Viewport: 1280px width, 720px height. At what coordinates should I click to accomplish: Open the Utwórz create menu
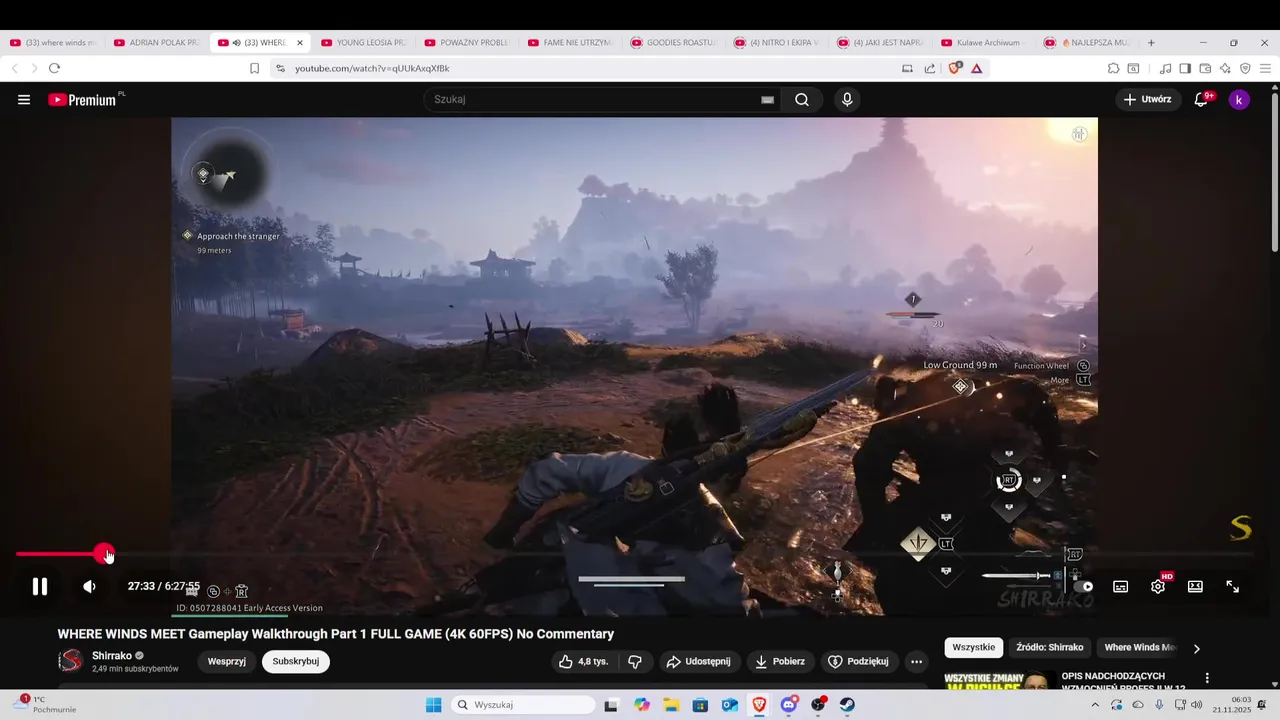1148,99
